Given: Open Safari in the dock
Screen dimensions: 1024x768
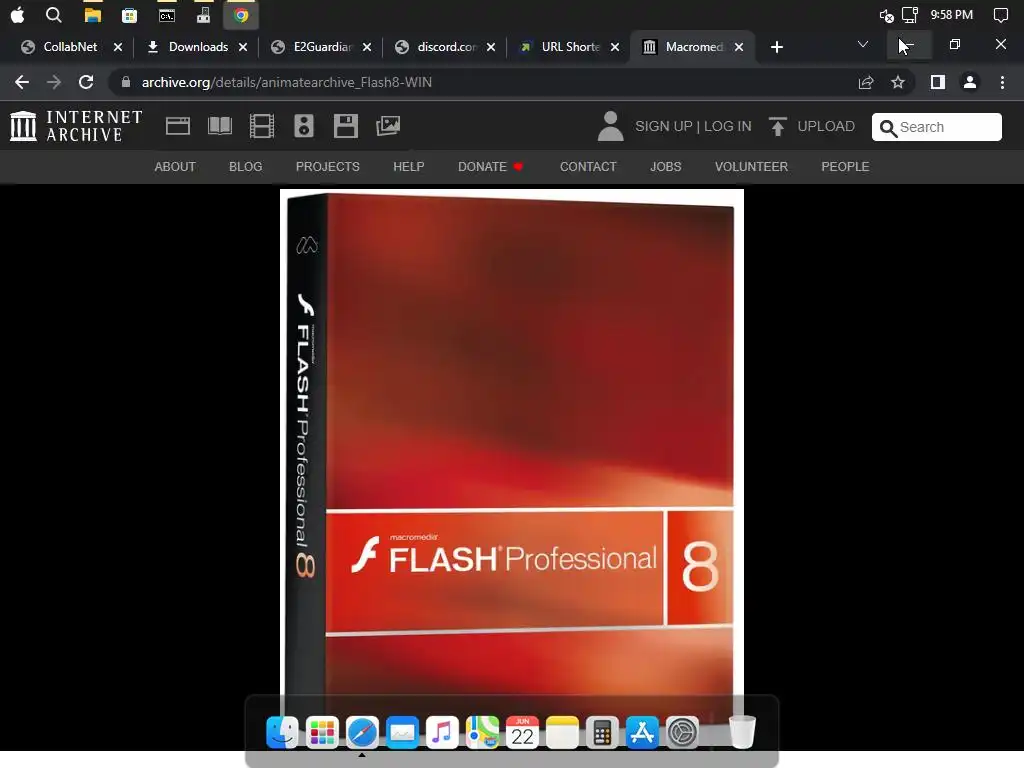Looking at the screenshot, I should pyautogui.click(x=362, y=732).
